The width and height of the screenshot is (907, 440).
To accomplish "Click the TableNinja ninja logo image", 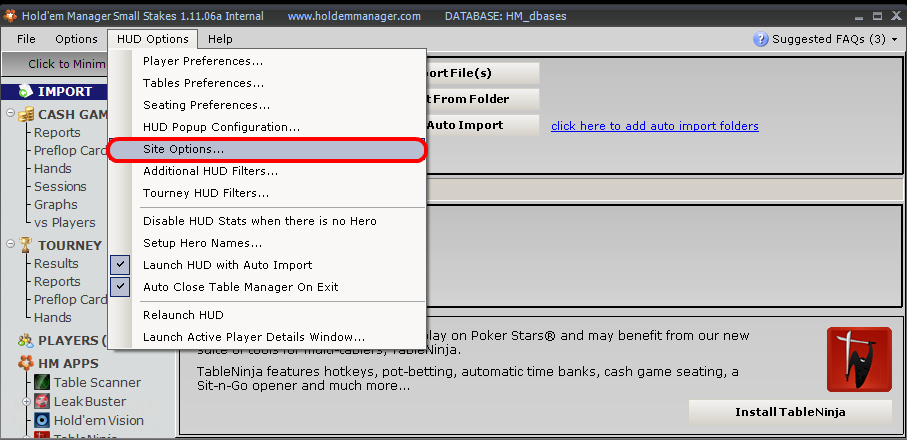I will coord(859,360).
